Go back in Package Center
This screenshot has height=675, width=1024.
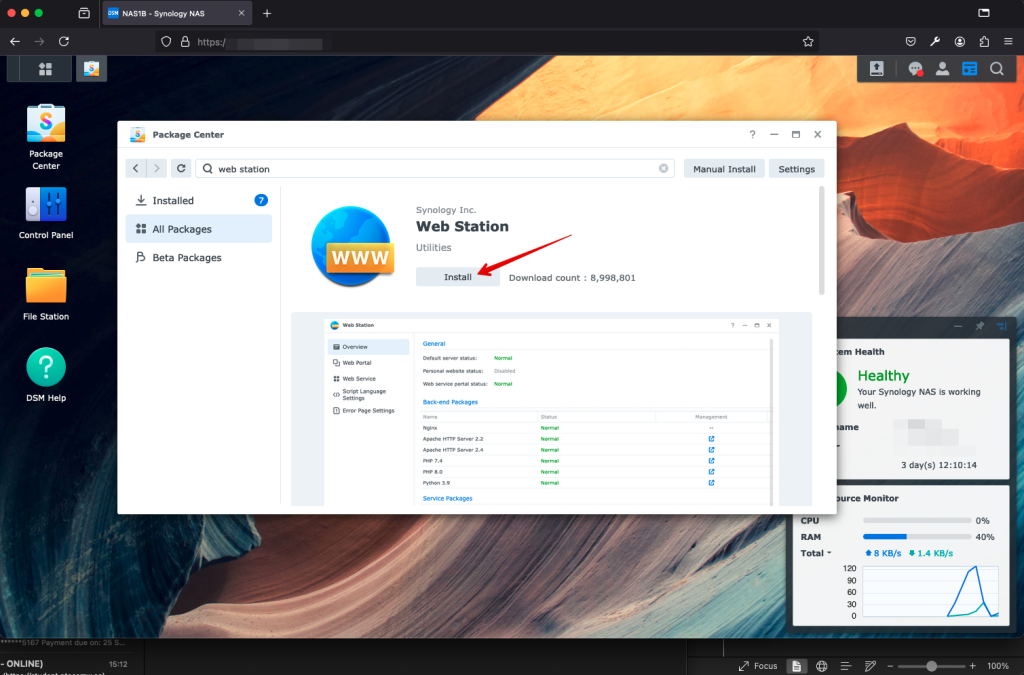pyautogui.click(x=136, y=168)
